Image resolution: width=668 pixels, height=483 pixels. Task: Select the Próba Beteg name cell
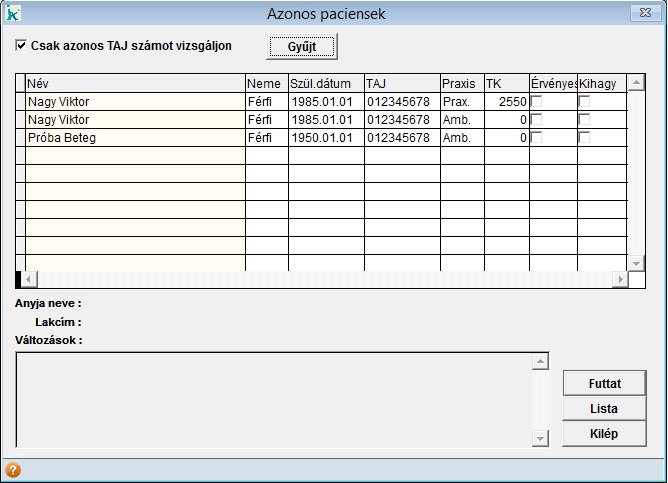pyautogui.click(x=134, y=138)
